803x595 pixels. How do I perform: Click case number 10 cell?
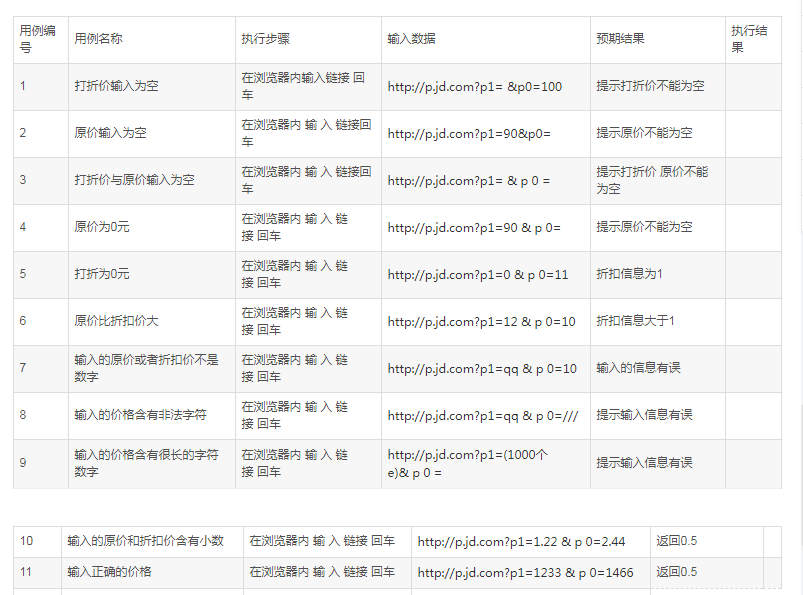tap(37, 542)
